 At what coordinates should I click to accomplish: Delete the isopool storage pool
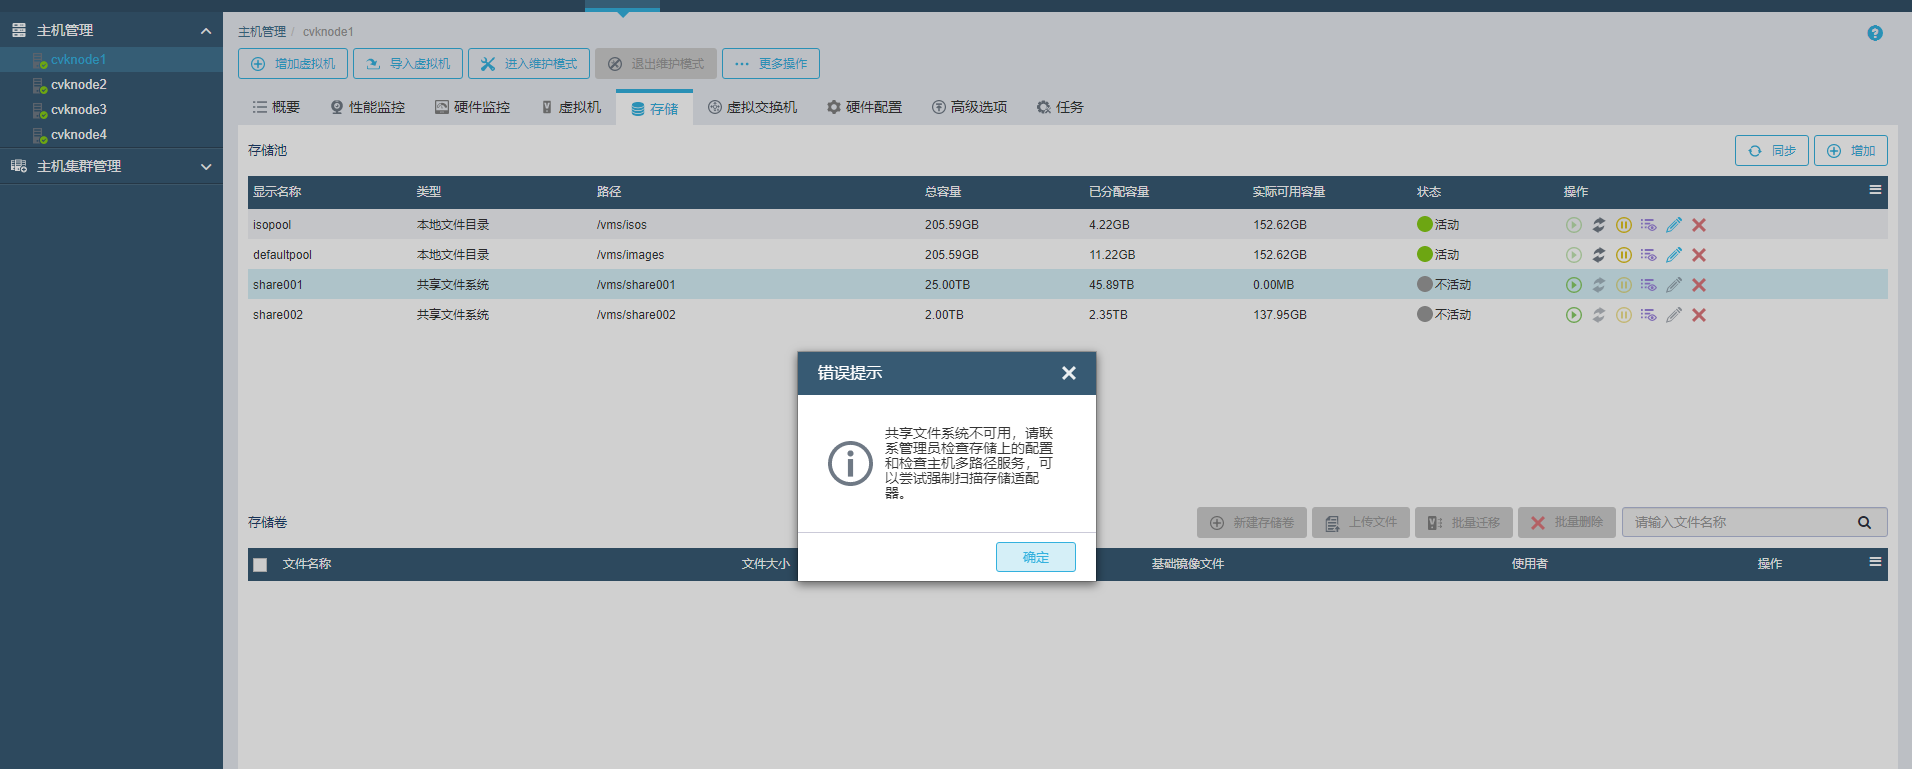point(1699,225)
